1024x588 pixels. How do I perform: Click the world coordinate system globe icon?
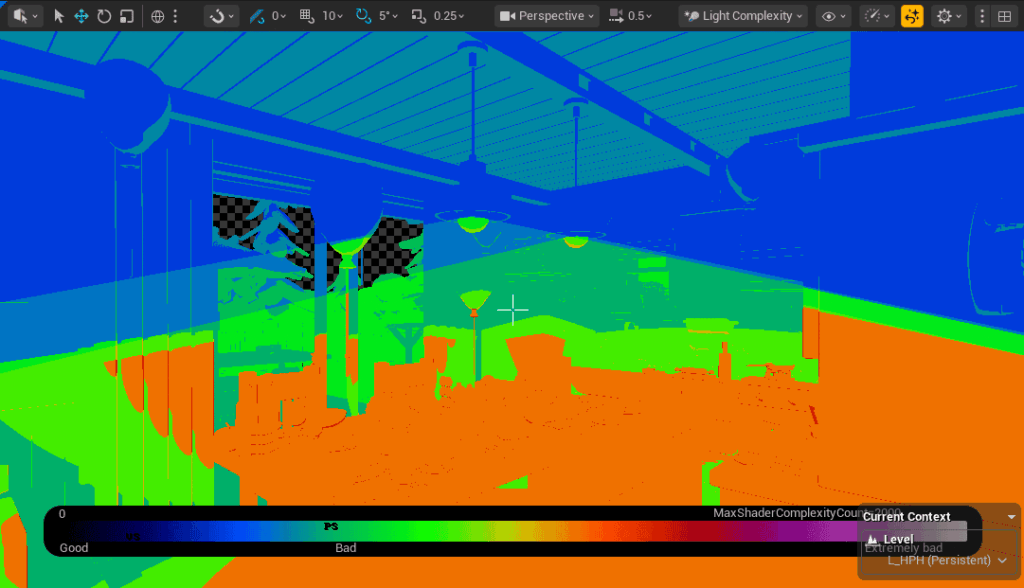pyautogui.click(x=158, y=16)
